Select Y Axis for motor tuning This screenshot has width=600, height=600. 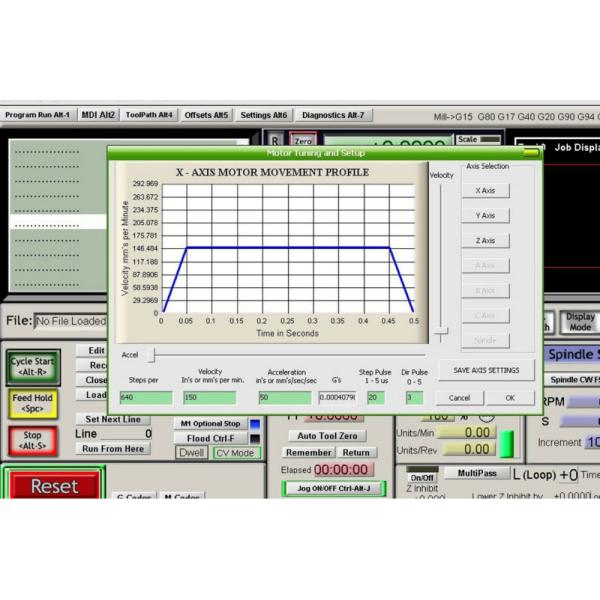tap(485, 215)
